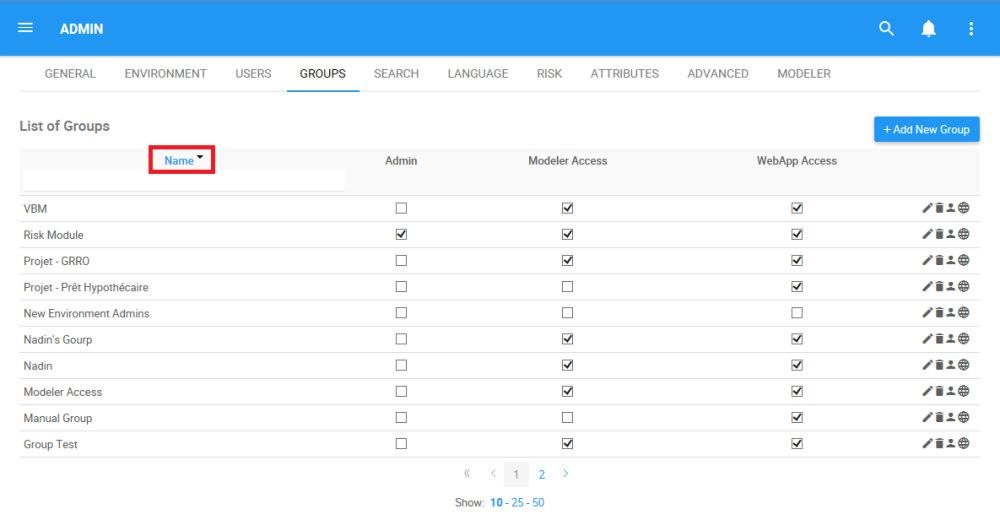Uncheck WebApp Access for Nadin's Gourp
Screen dimensions: 1000x520
tap(797, 339)
